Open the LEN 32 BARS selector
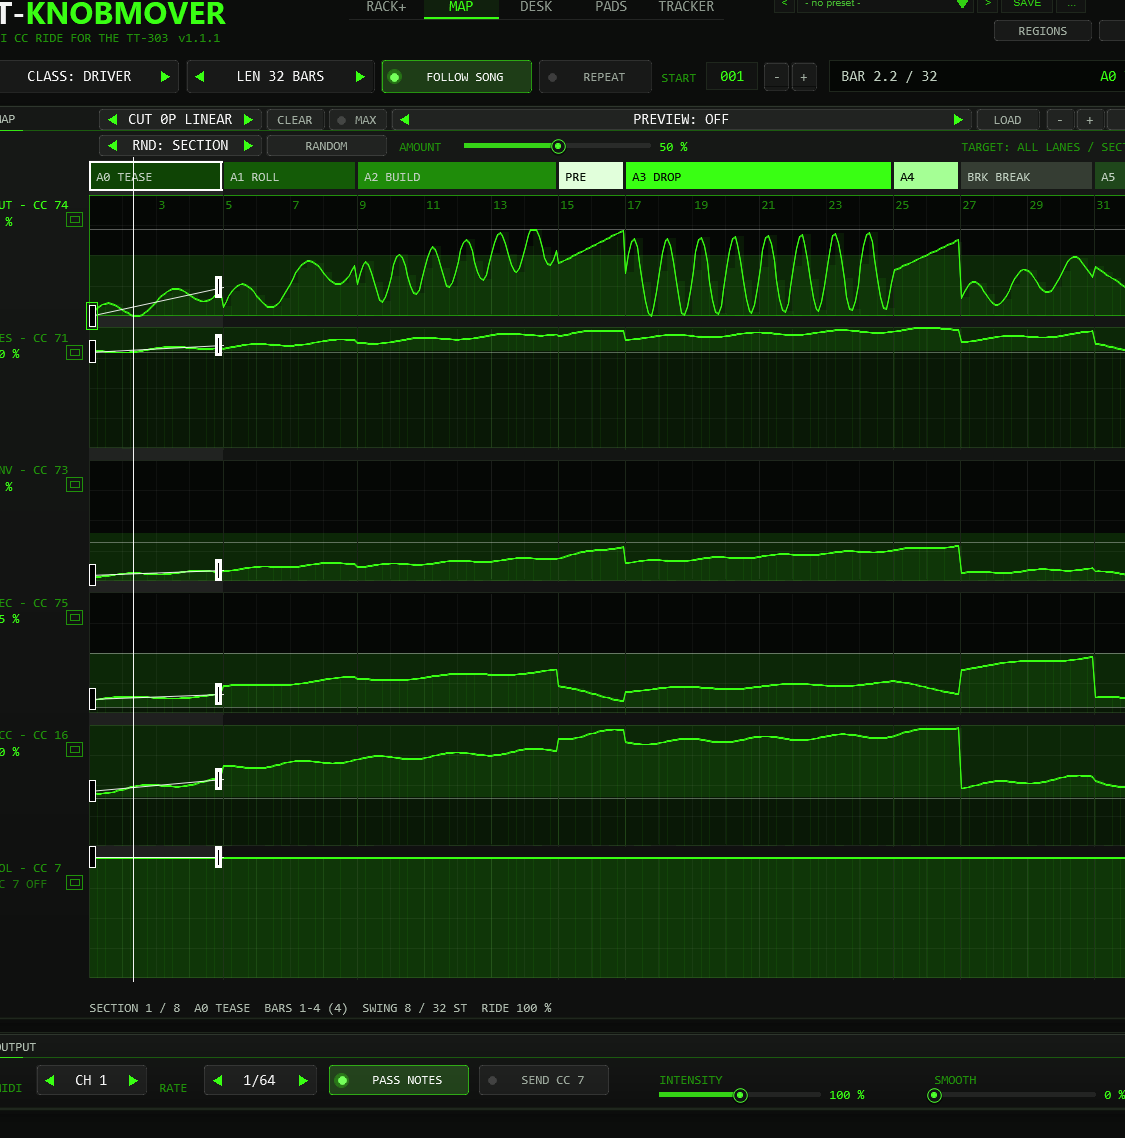 [x=280, y=76]
